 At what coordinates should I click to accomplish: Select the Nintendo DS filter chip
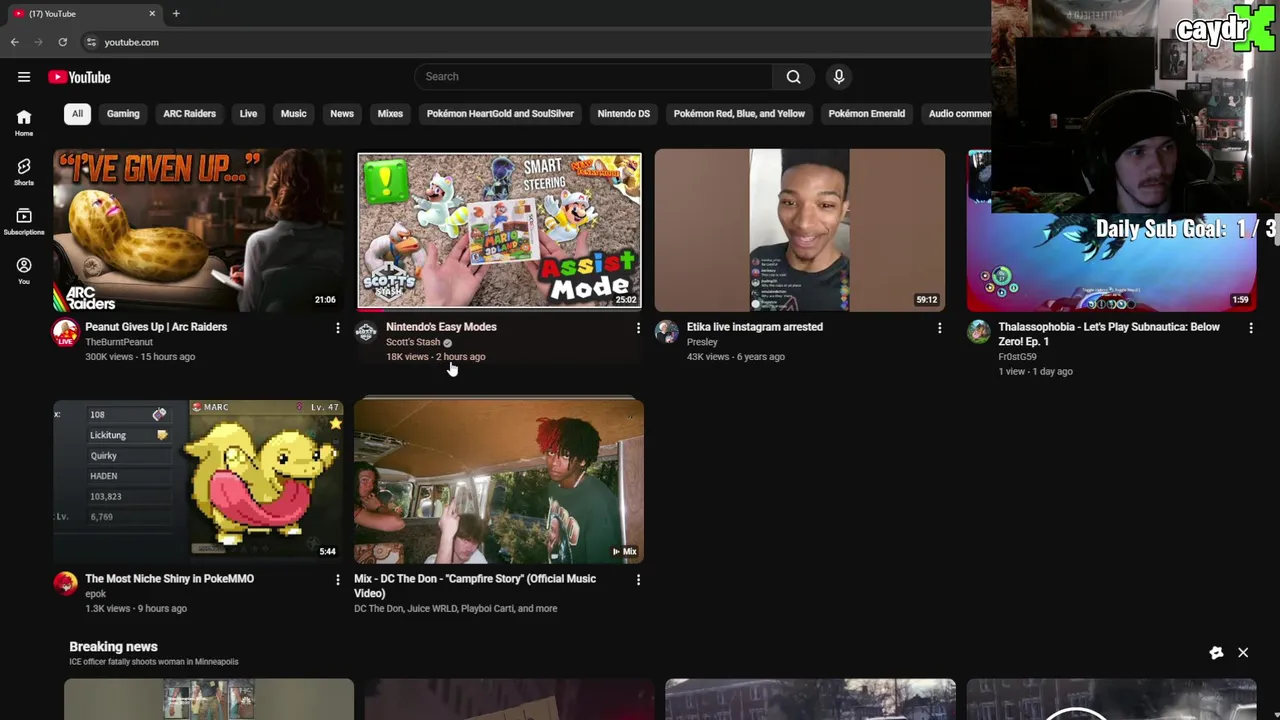(x=623, y=114)
